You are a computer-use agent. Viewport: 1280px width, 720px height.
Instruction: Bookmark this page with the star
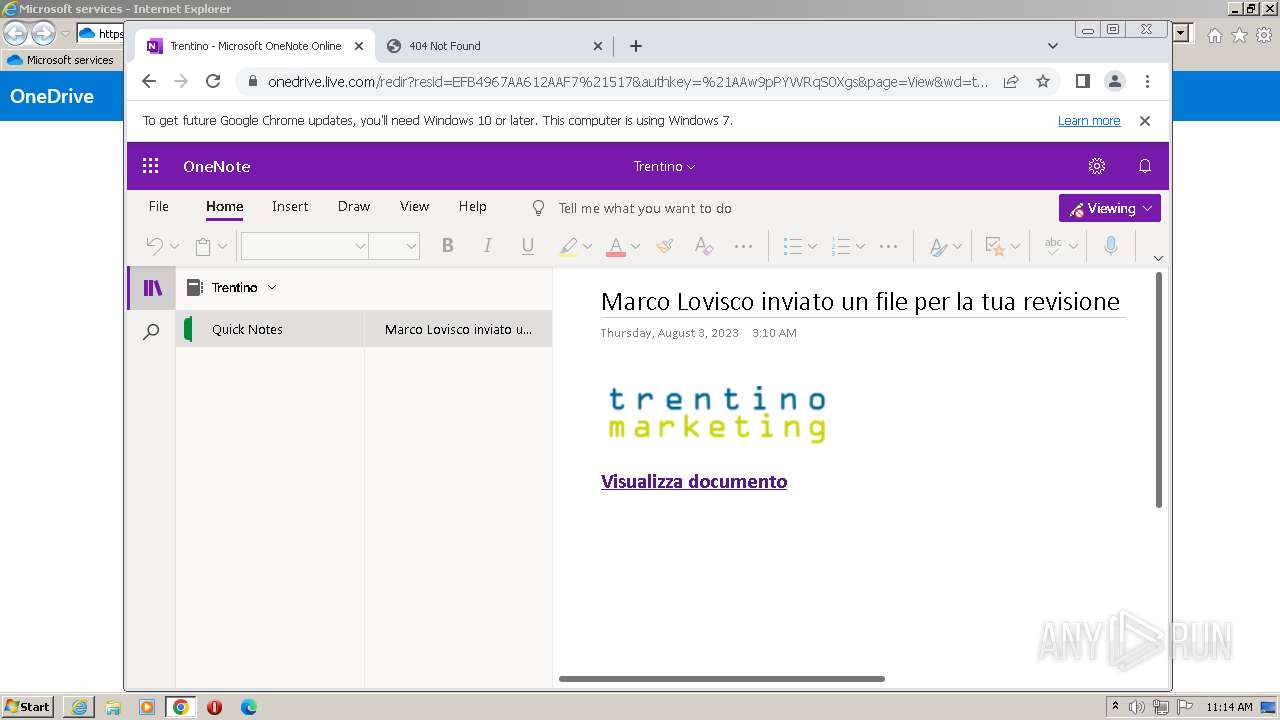[1043, 81]
